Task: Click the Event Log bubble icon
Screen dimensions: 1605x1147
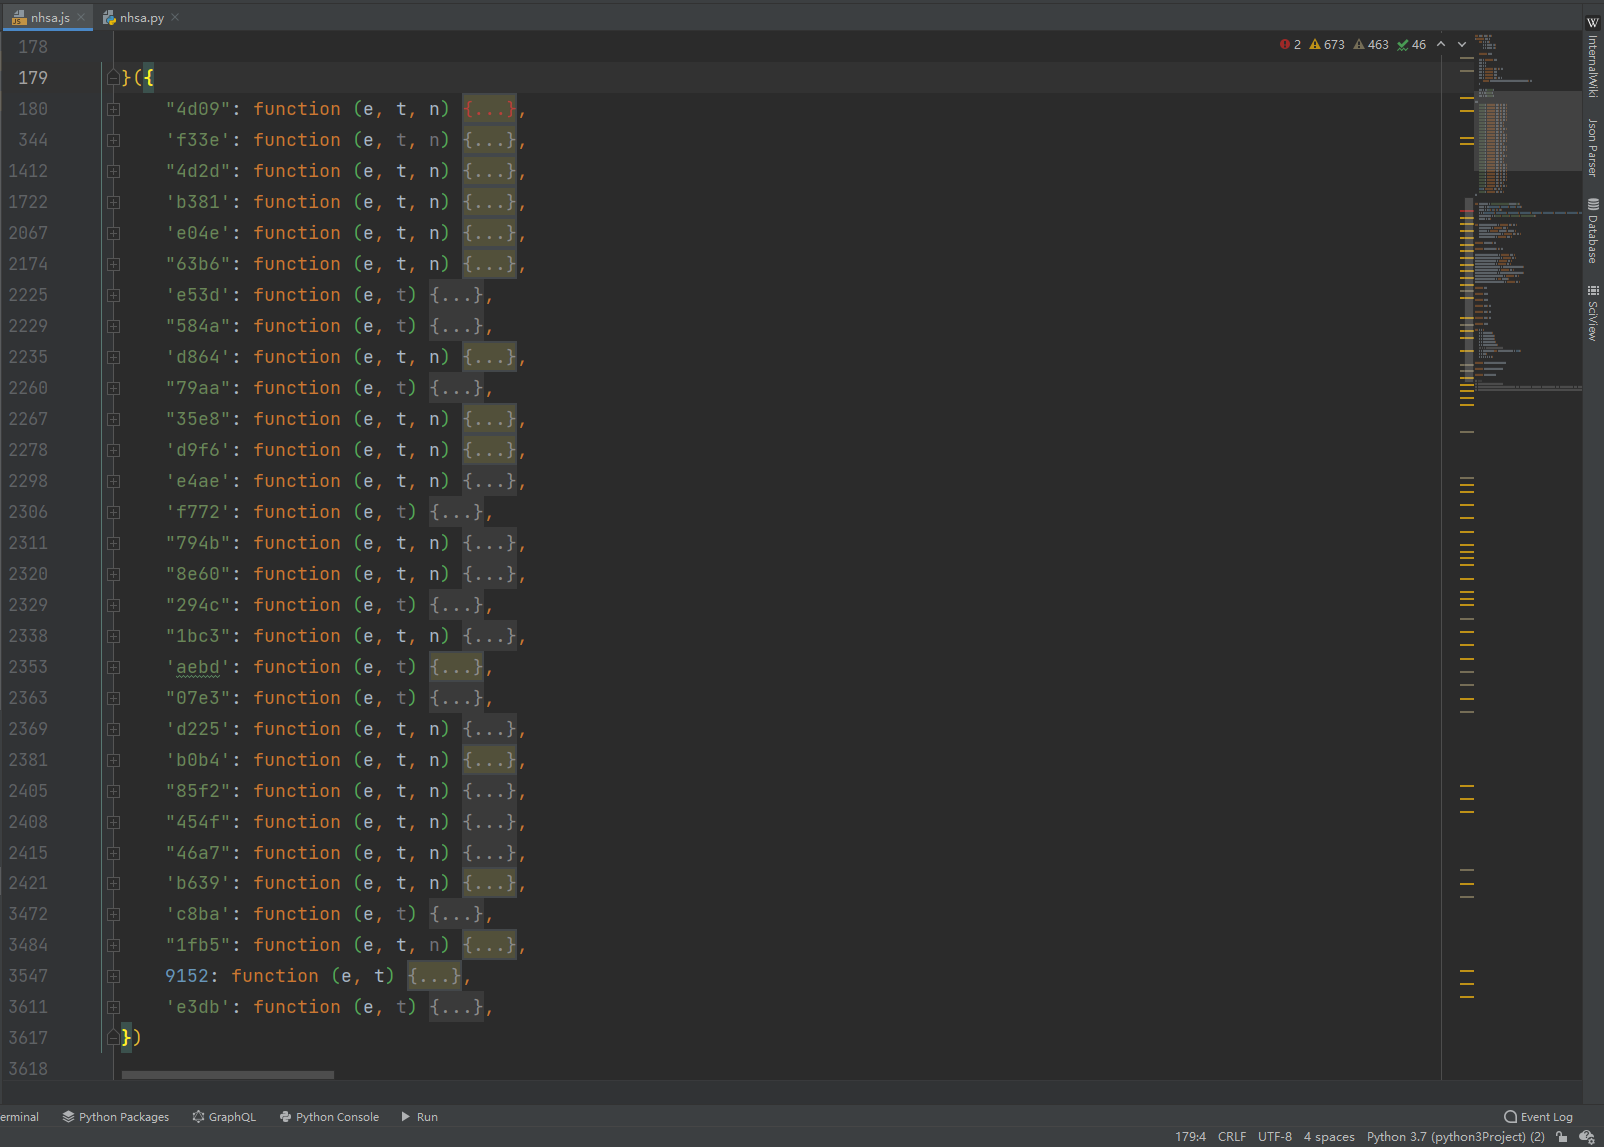Action: [1510, 1117]
